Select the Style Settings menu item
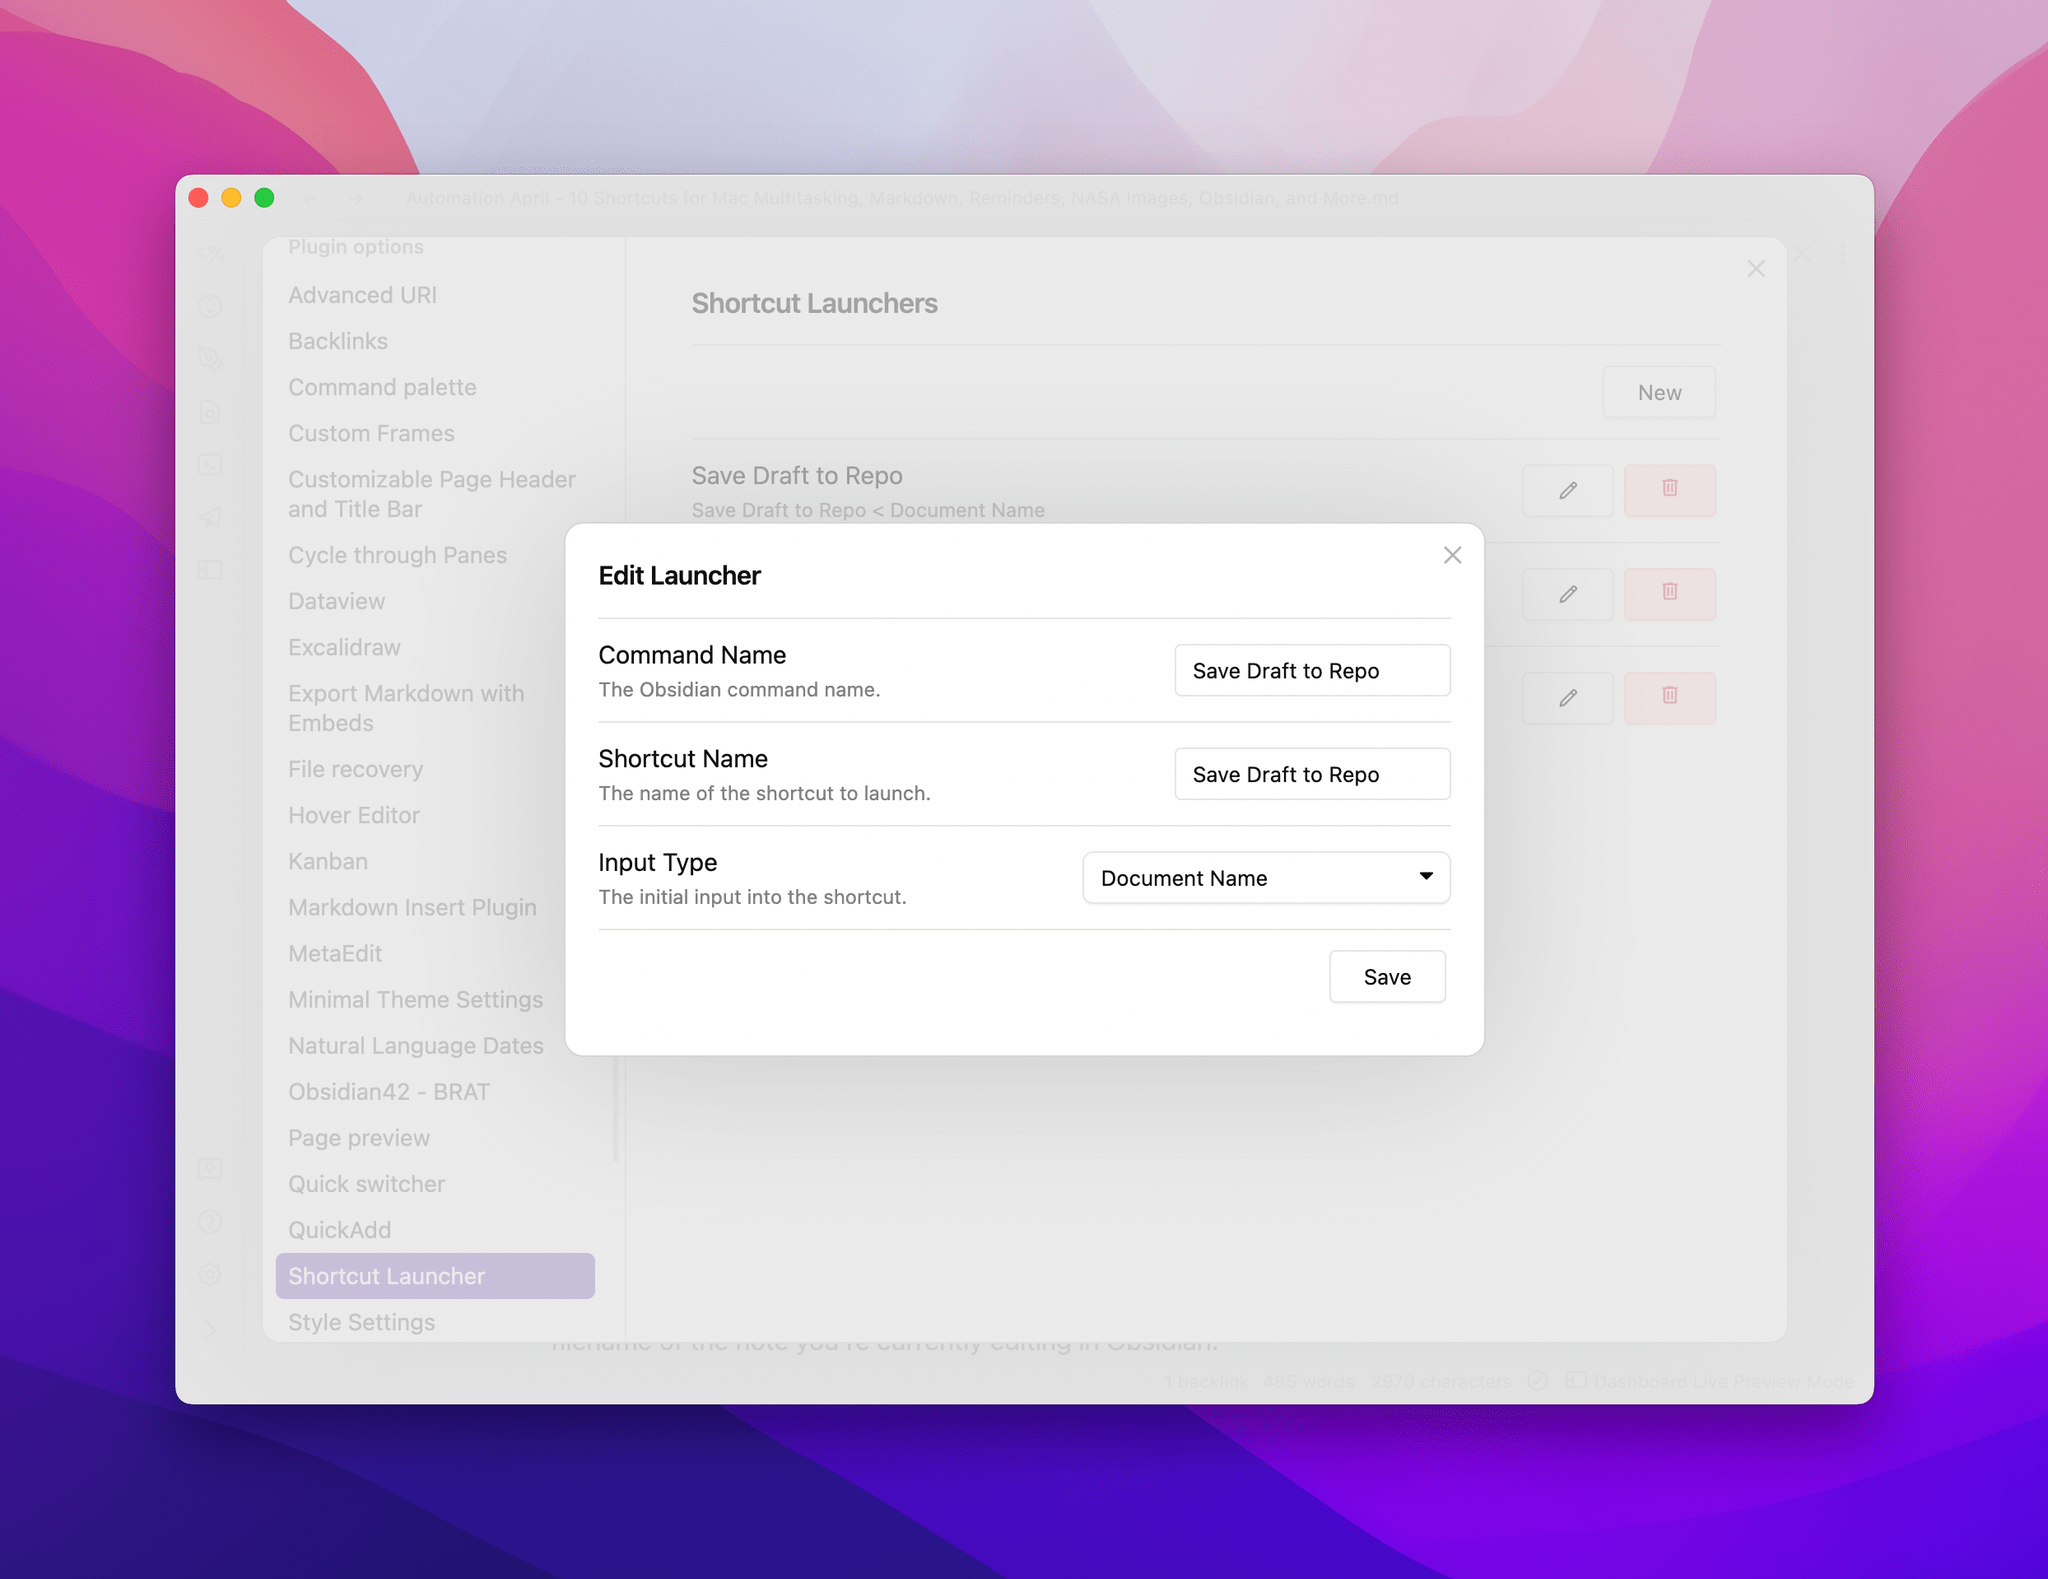Viewport: 2048px width, 1579px height. click(362, 1322)
